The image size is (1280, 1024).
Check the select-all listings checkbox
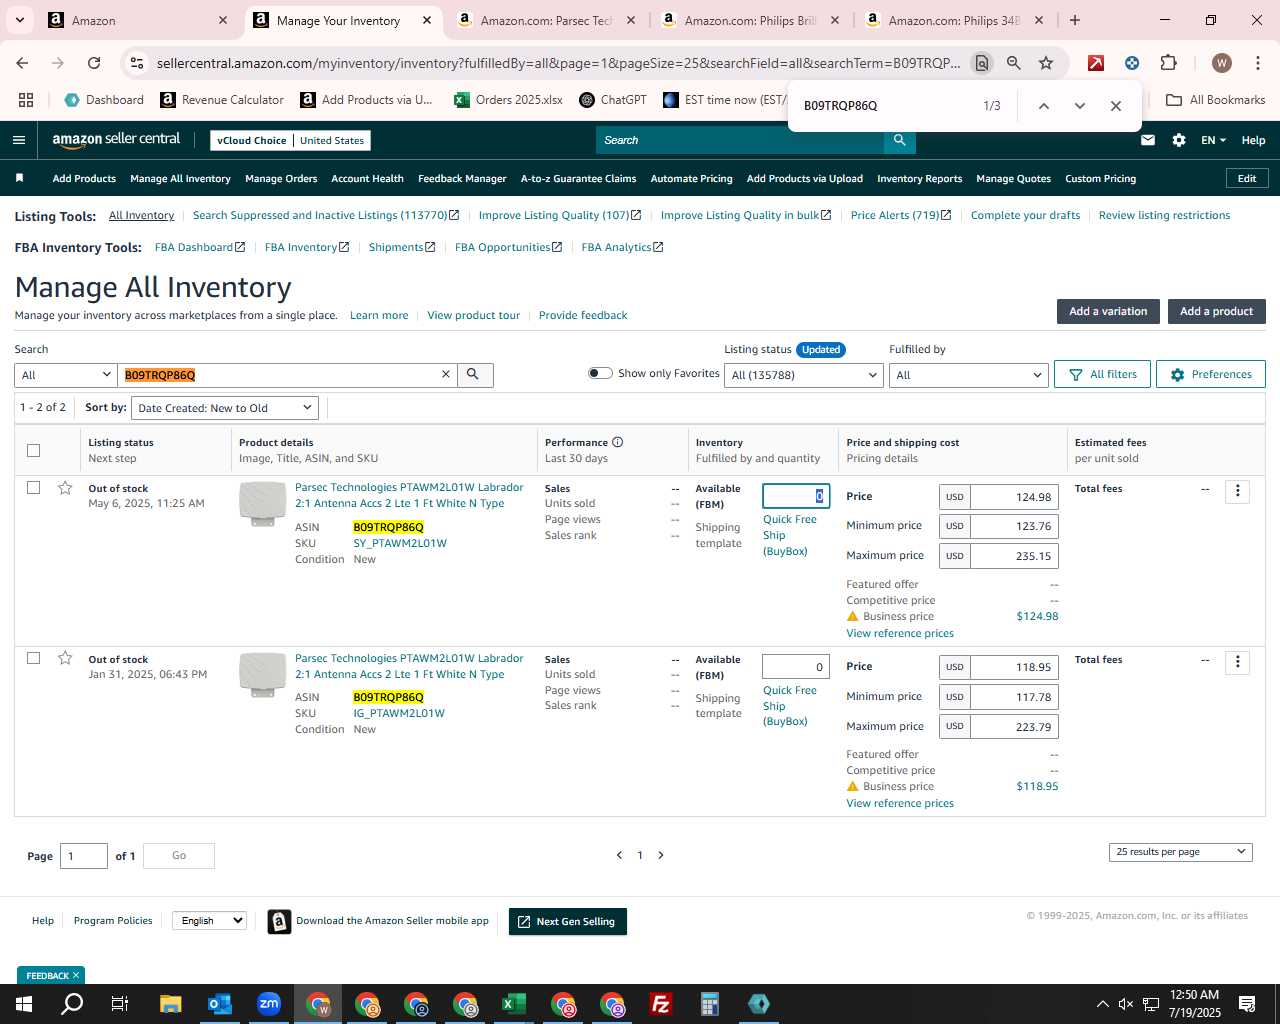point(33,450)
